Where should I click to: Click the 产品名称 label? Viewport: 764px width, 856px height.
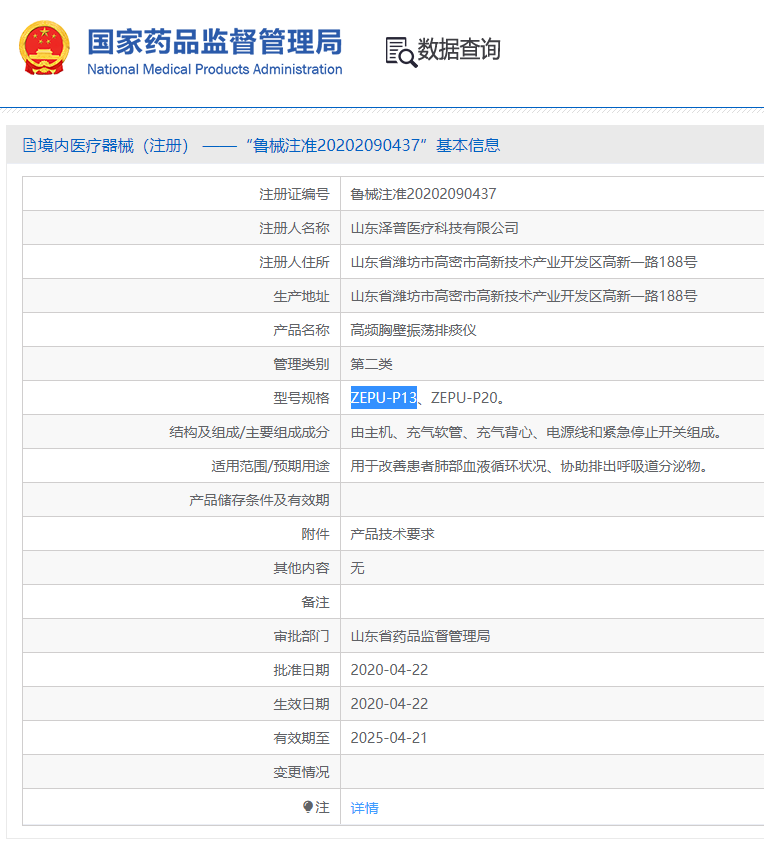(x=301, y=330)
